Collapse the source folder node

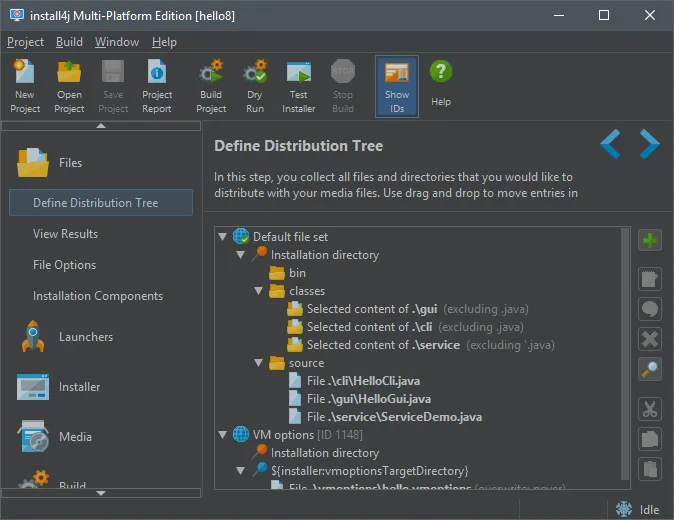click(x=258, y=363)
